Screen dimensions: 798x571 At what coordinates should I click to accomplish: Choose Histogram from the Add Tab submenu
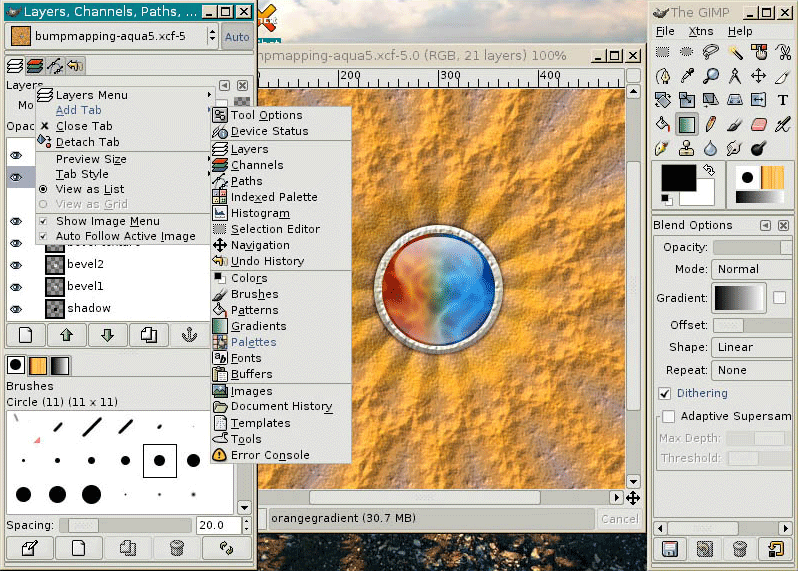coord(260,214)
